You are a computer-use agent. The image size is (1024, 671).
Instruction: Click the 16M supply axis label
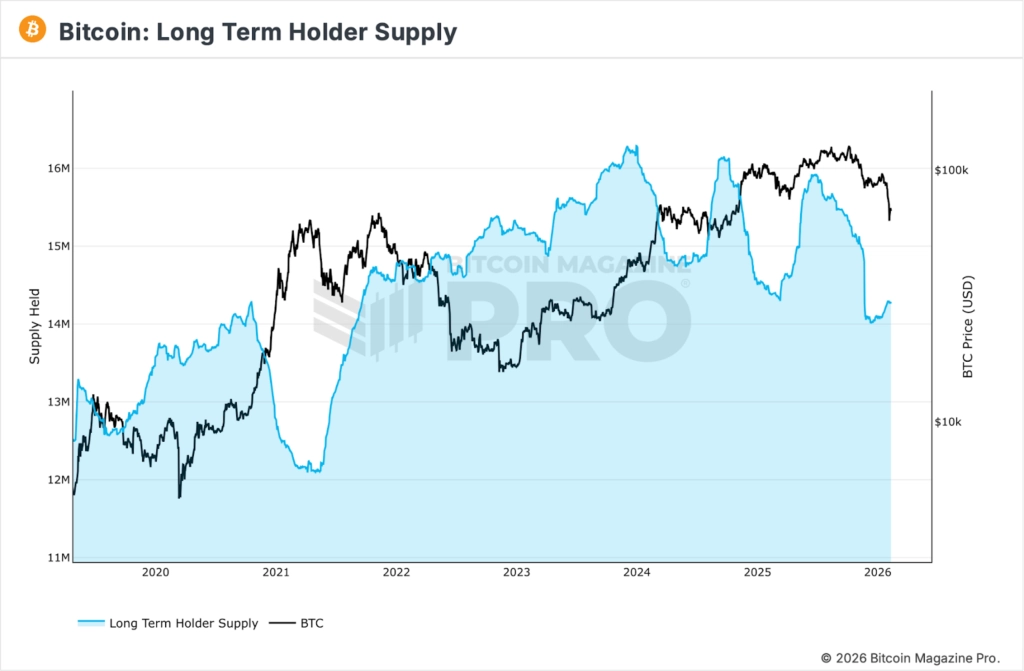click(x=57, y=168)
